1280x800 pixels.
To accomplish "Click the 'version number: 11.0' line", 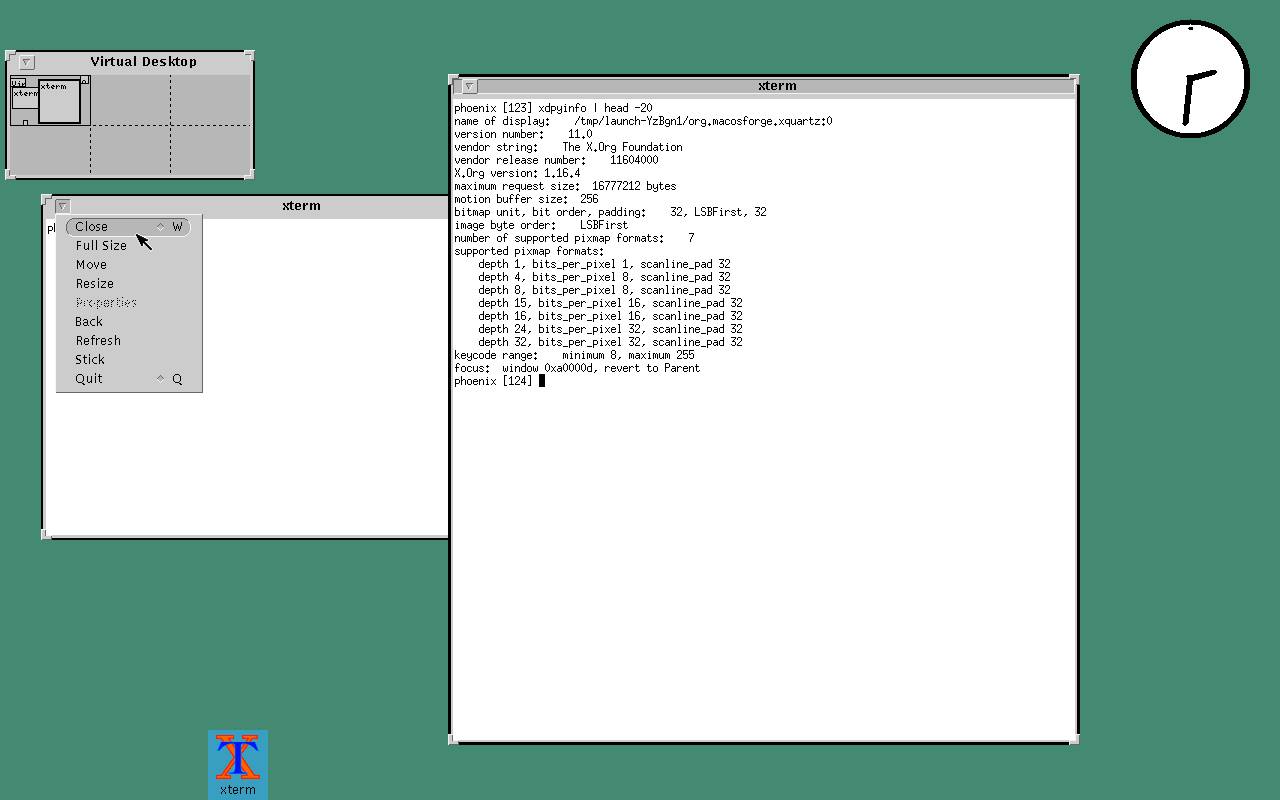I will coord(523,134).
